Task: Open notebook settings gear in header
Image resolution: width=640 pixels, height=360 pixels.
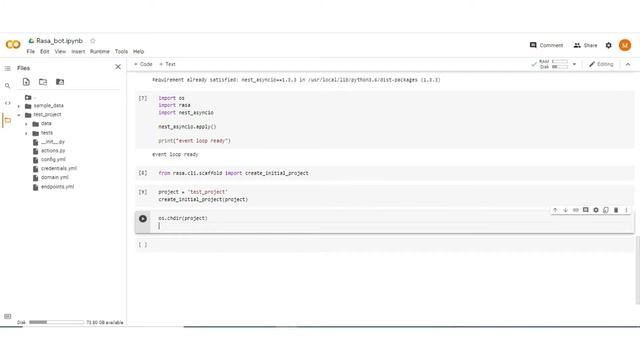Action: pyautogui.click(x=609, y=45)
